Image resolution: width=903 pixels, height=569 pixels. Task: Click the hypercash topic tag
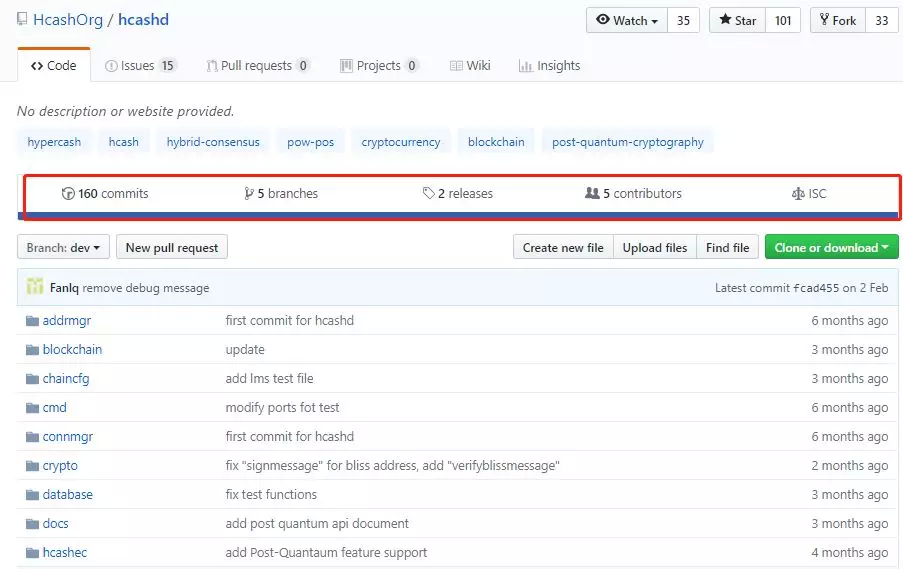[x=54, y=142]
